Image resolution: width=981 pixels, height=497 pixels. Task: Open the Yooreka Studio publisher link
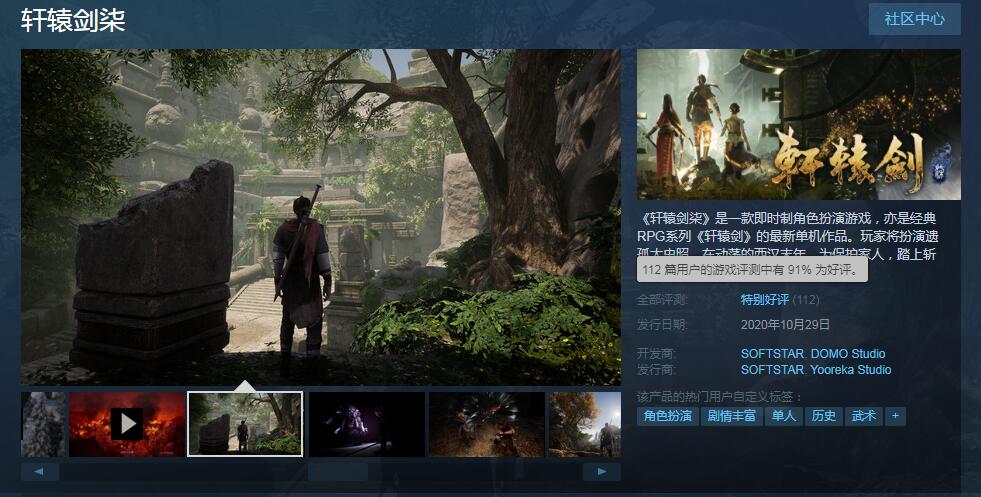(x=850, y=370)
